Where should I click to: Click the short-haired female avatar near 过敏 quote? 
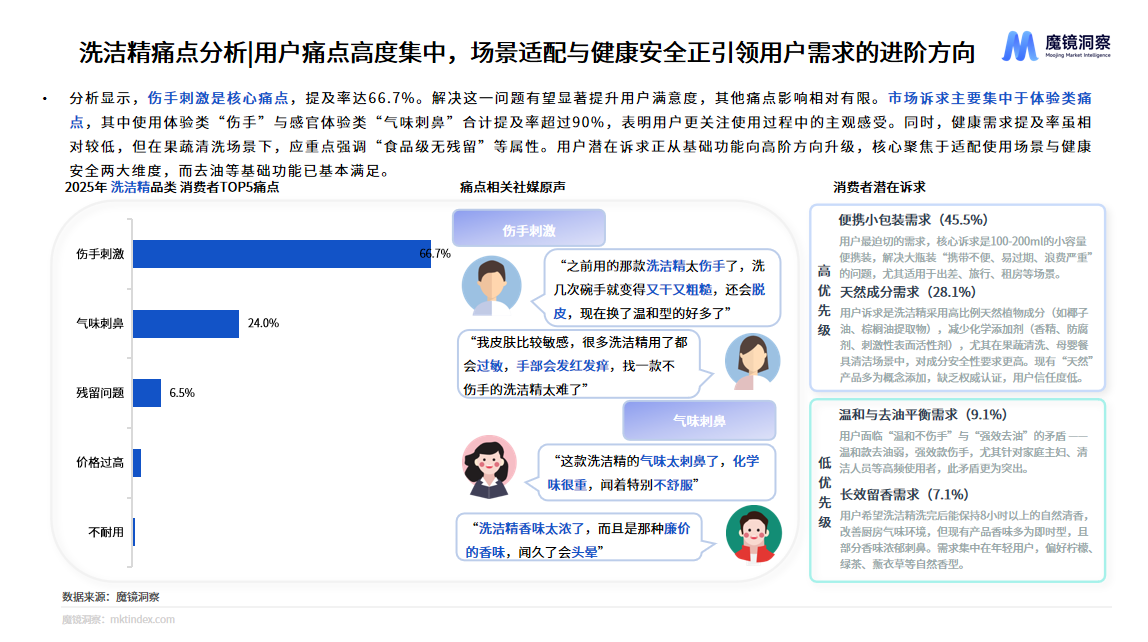pos(753,360)
